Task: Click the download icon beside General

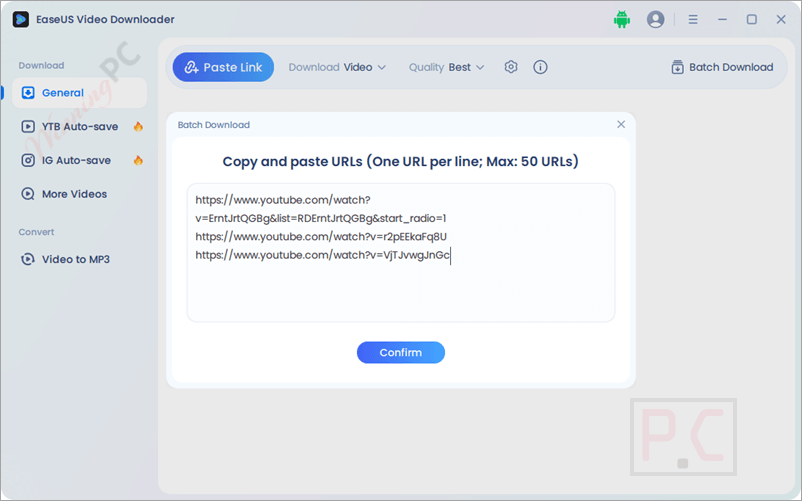Action: pos(28,93)
